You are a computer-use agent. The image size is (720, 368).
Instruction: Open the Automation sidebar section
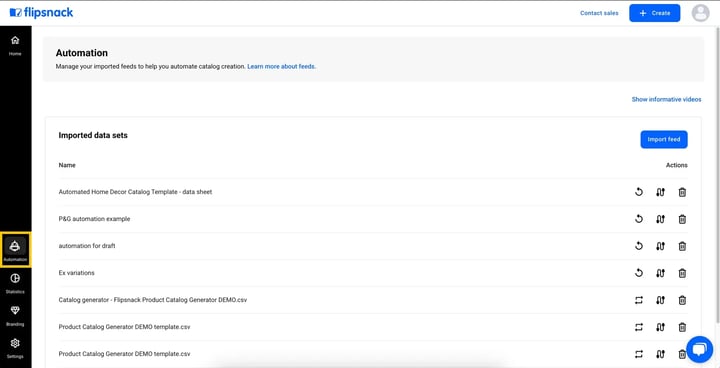[15, 250]
